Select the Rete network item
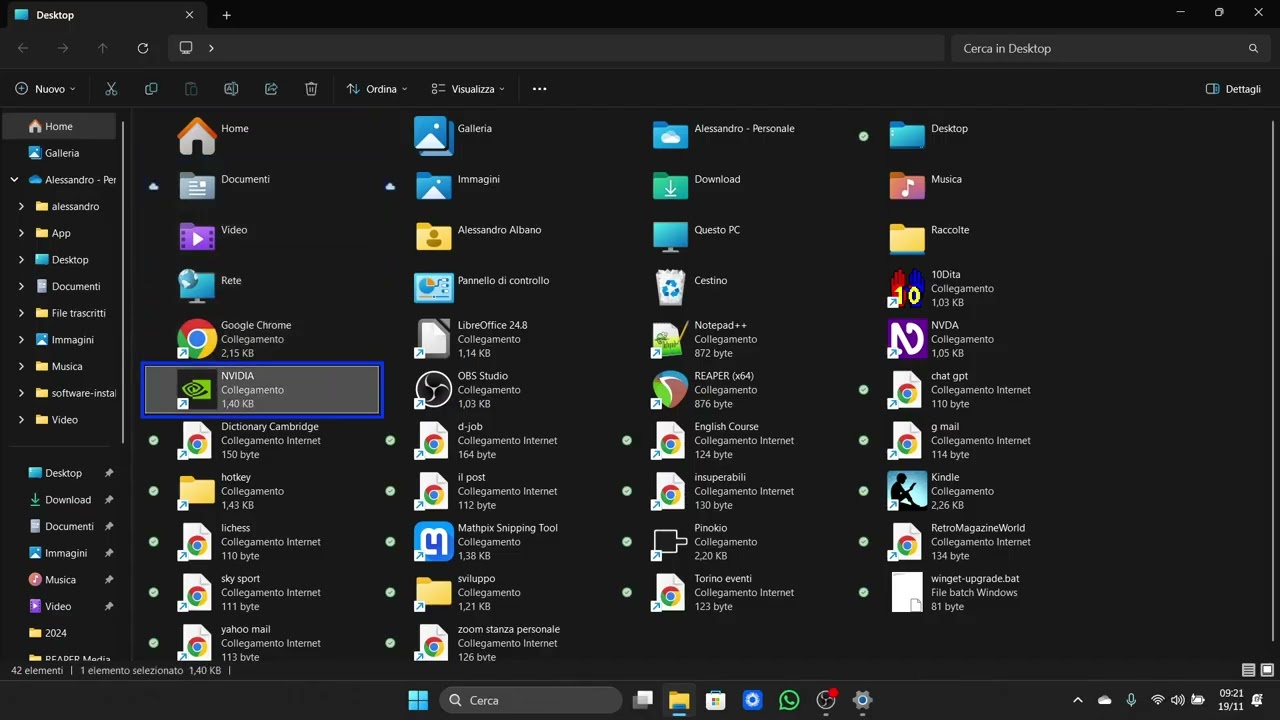 [x=262, y=288]
